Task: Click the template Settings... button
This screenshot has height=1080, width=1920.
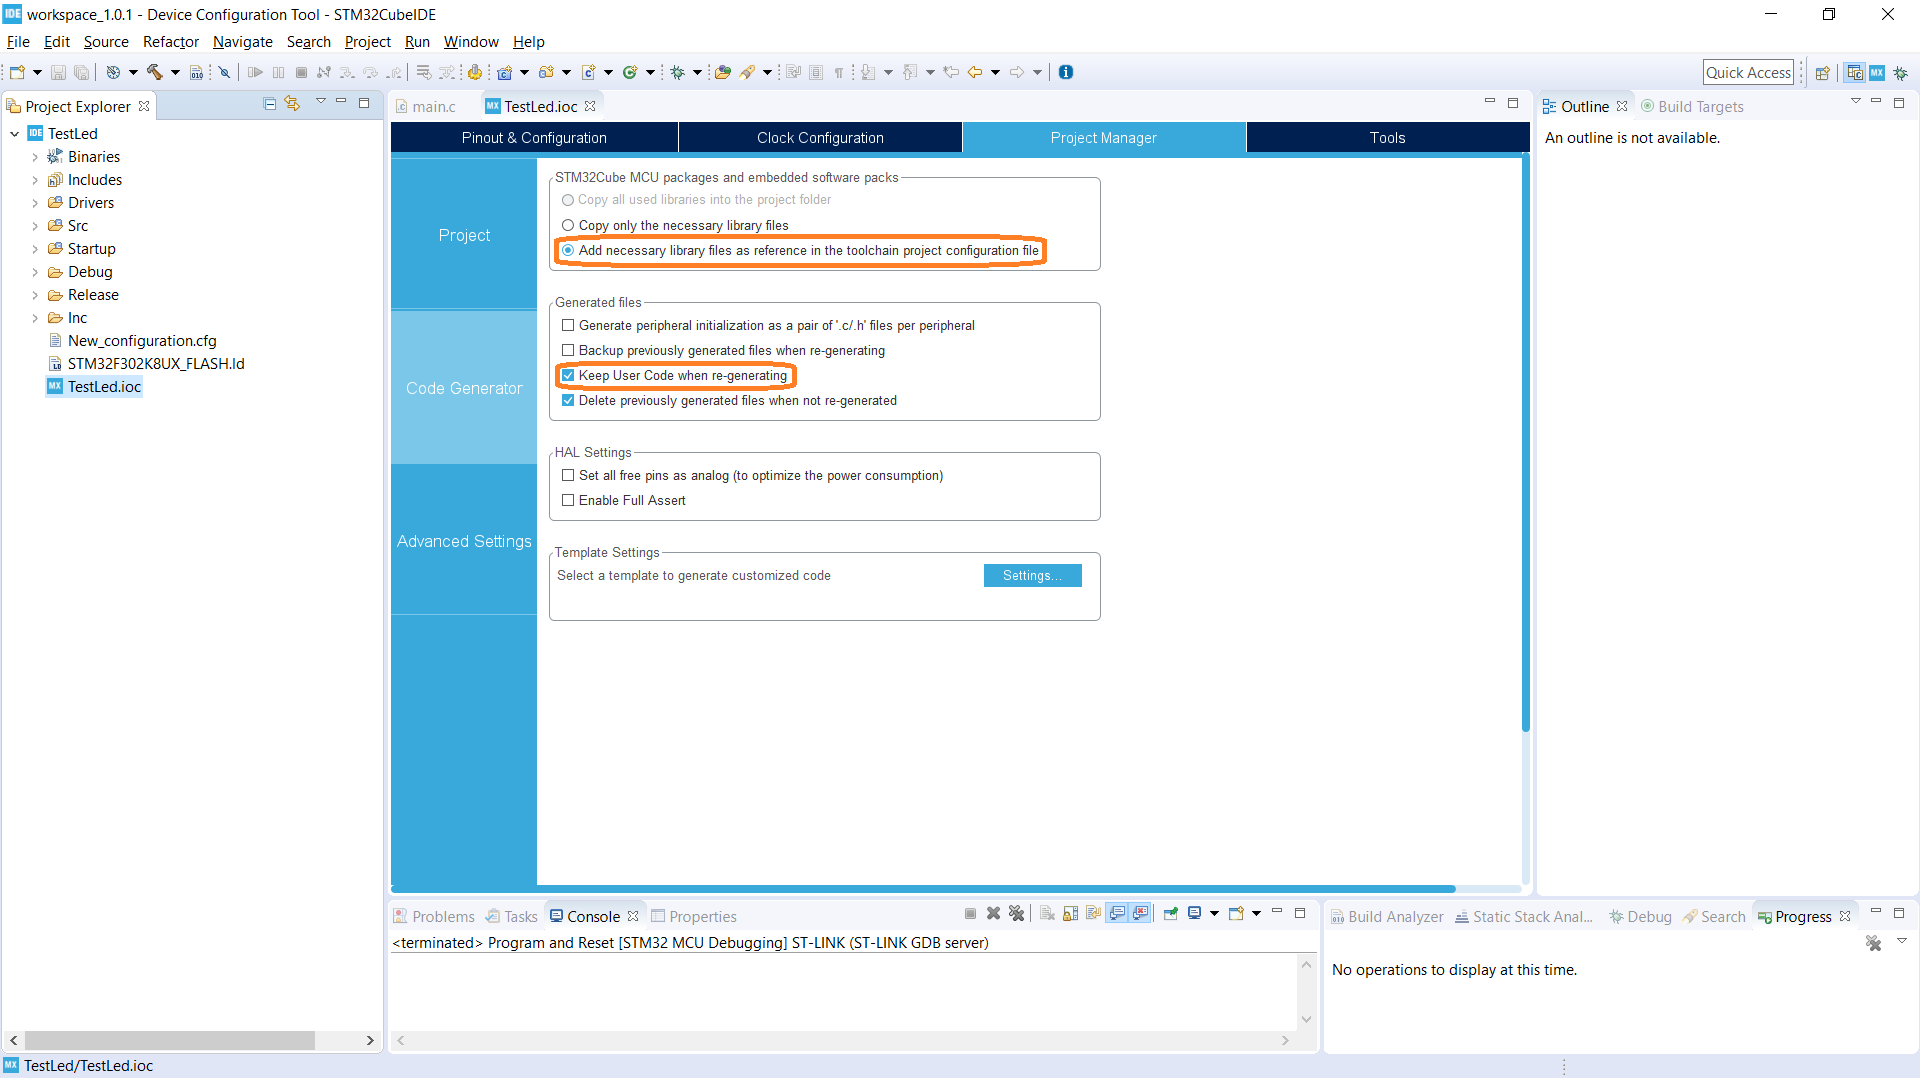Action: coord(1032,575)
